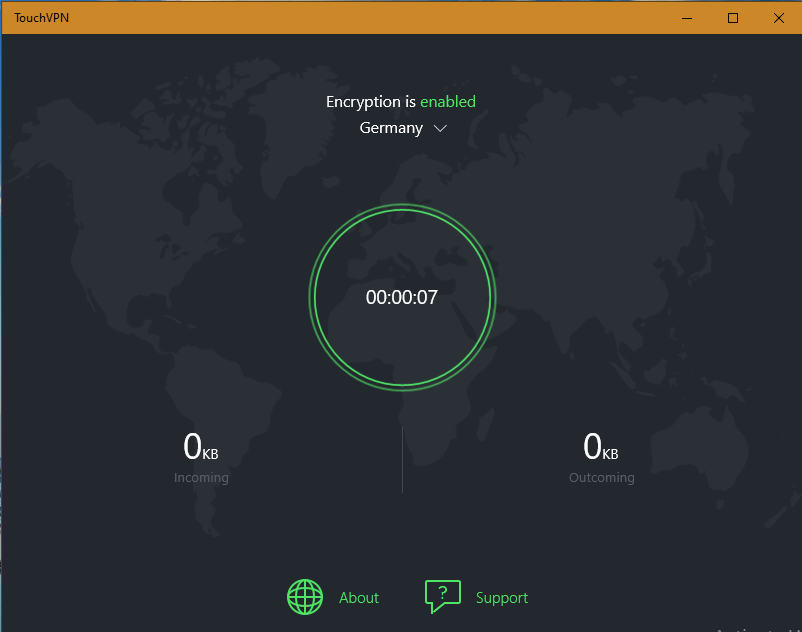Image resolution: width=802 pixels, height=632 pixels.
Task: Click the green globe About icon
Action: tap(305, 597)
